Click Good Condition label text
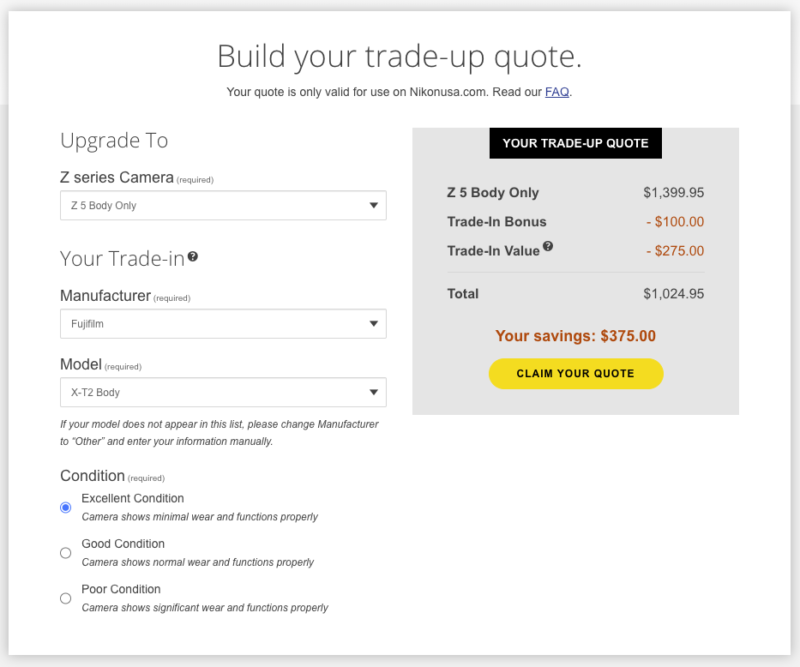The image size is (800, 667). point(123,544)
